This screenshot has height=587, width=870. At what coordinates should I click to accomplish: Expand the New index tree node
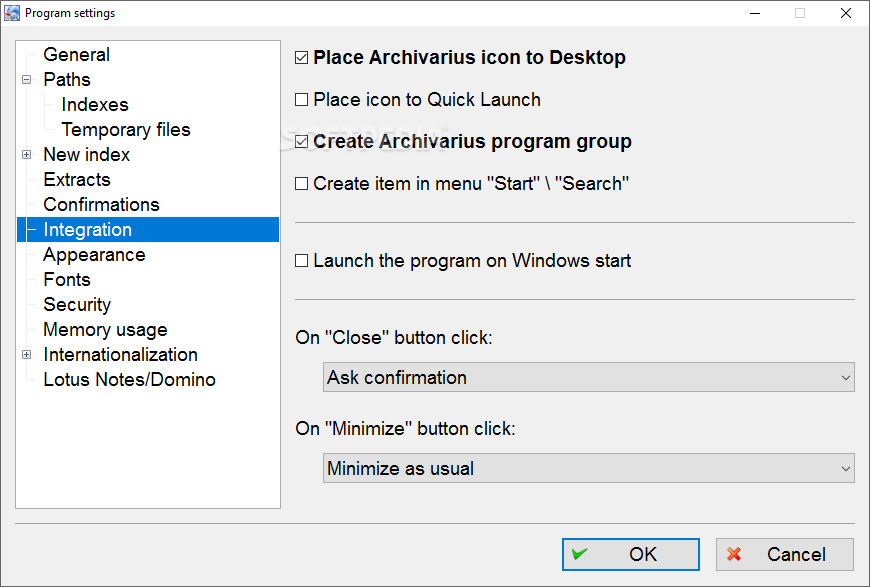pyautogui.click(x=27, y=155)
